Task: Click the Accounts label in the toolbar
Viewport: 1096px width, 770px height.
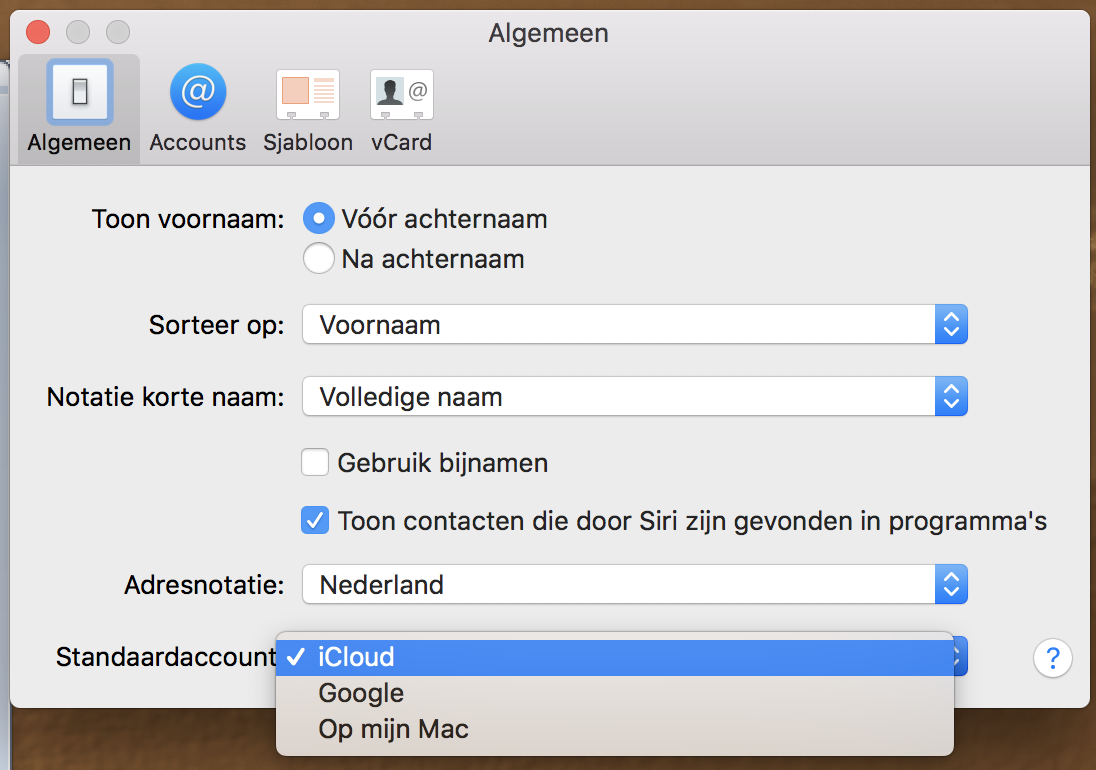Action: tap(197, 142)
